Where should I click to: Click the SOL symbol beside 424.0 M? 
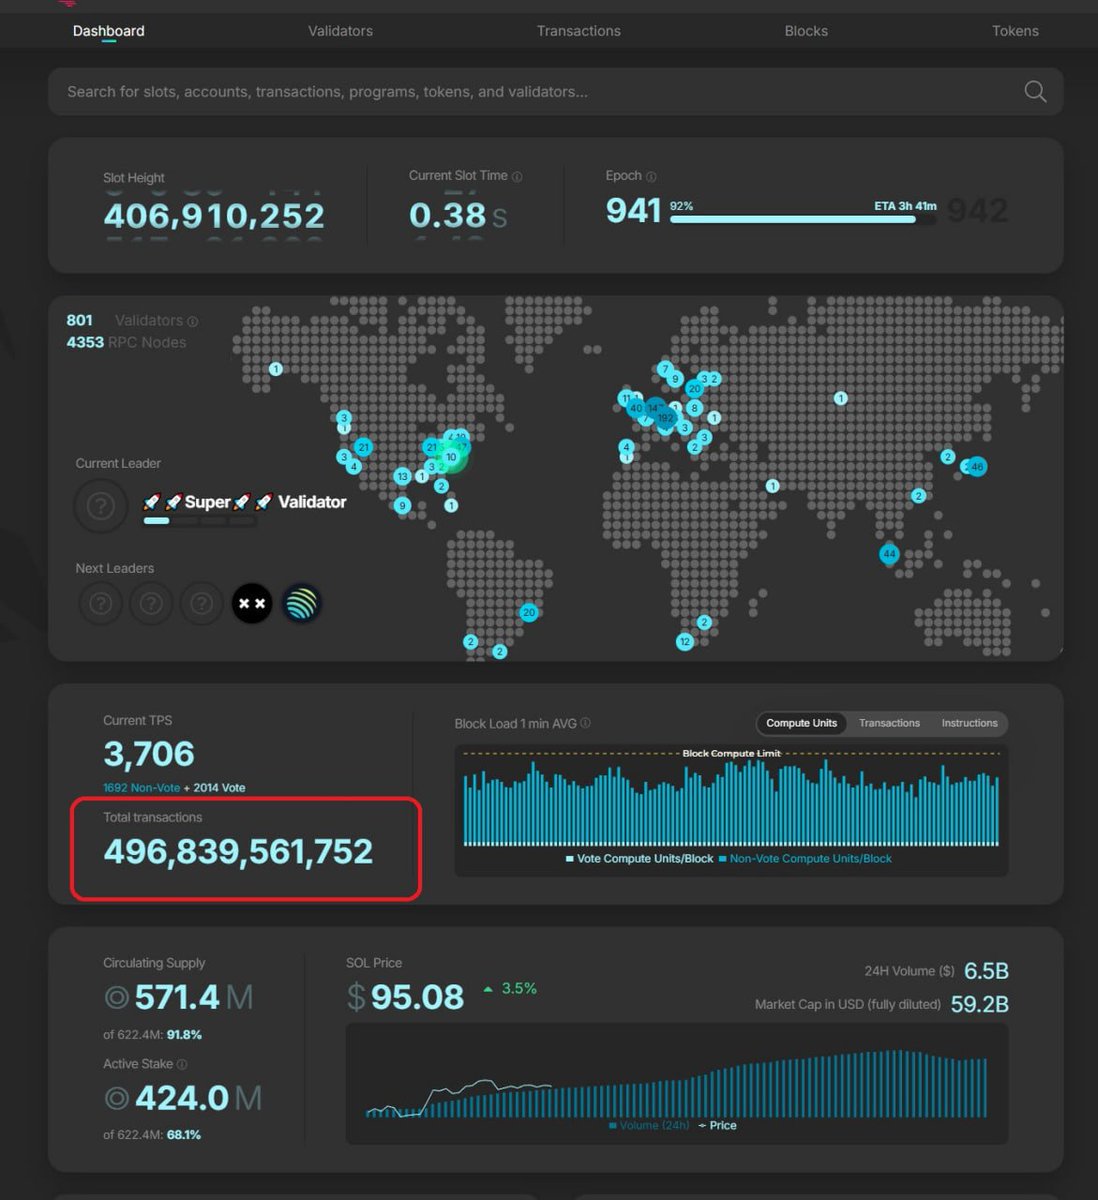[x=116, y=1099]
